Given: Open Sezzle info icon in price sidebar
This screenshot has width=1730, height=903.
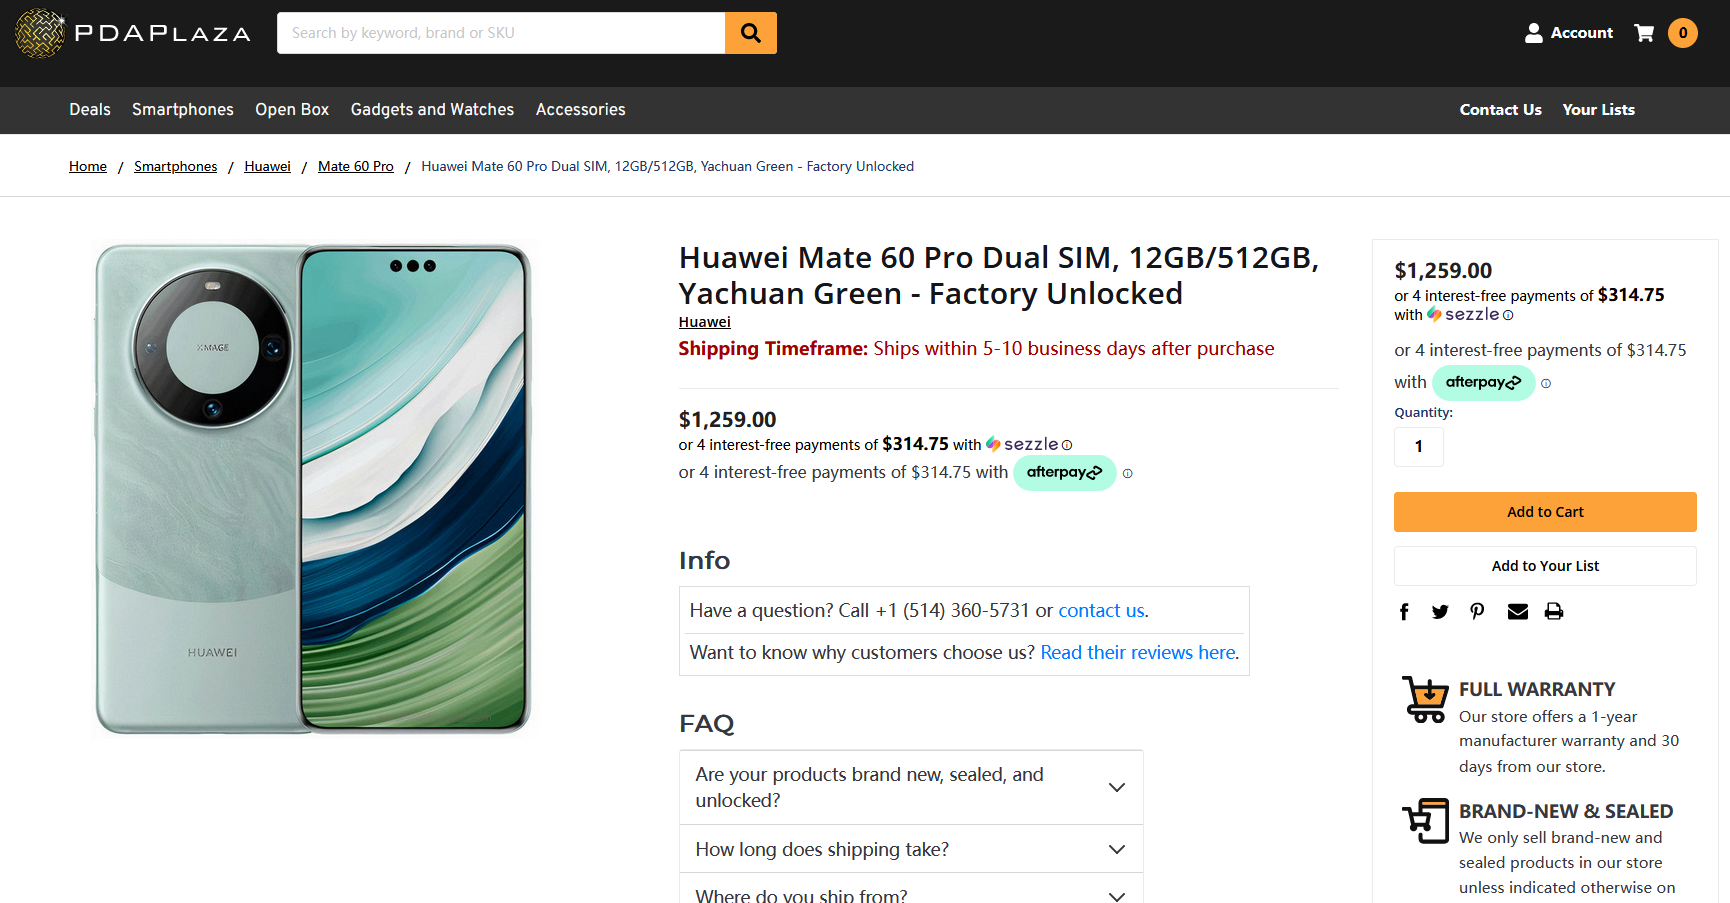Looking at the screenshot, I should pyautogui.click(x=1508, y=315).
